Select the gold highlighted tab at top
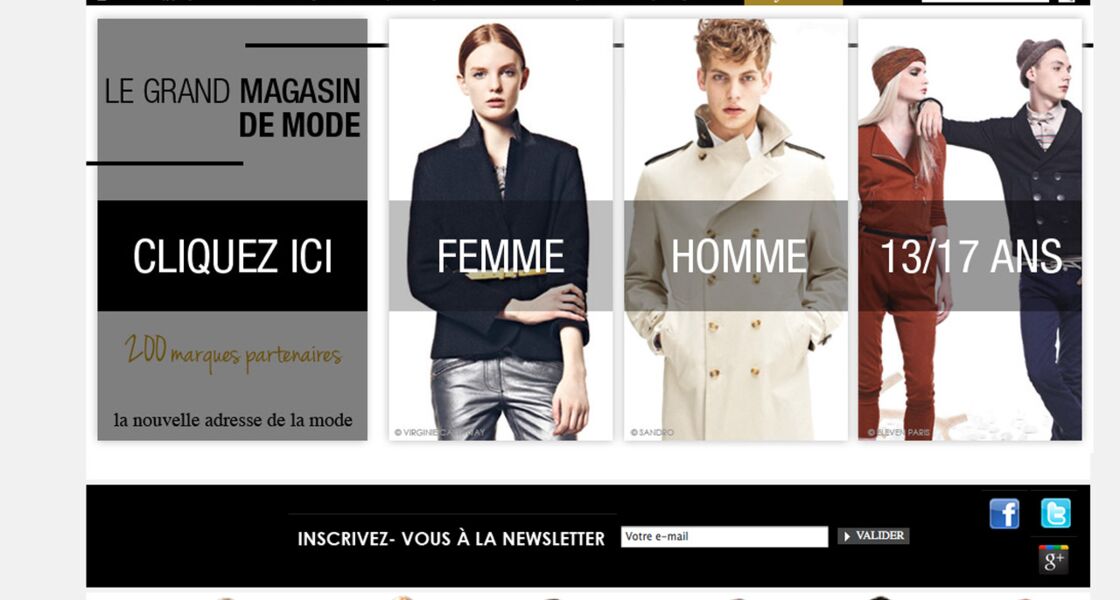 [x=794, y=2]
